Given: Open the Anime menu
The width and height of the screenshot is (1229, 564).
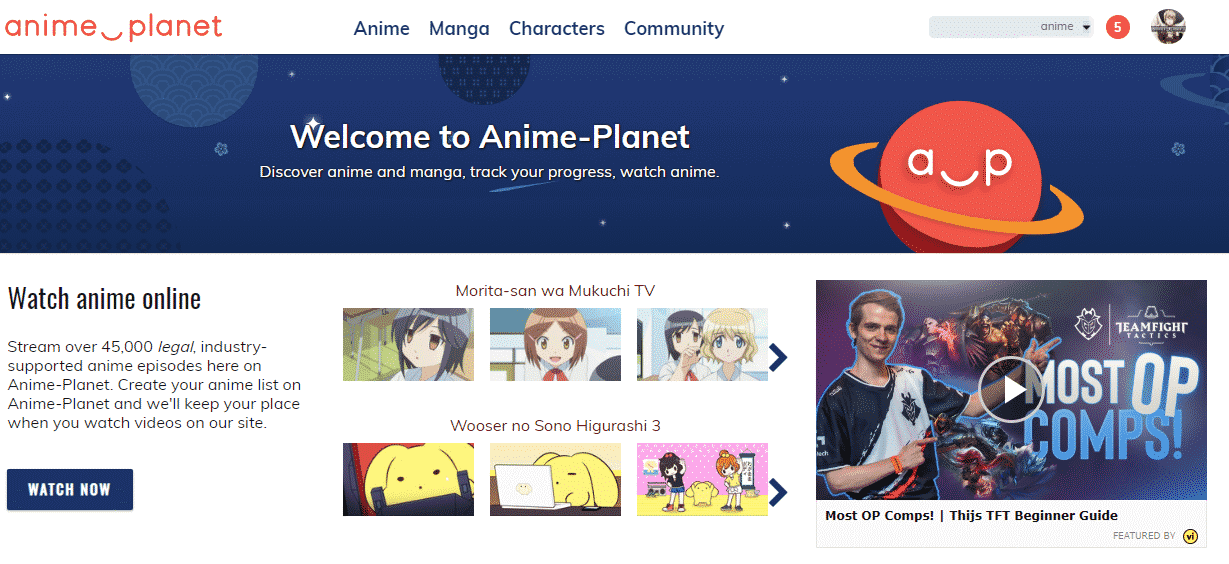Looking at the screenshot, I should 381,28.
